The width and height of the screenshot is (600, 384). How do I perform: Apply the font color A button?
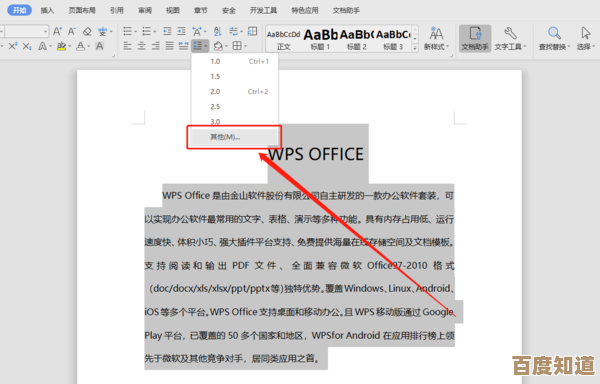[80, 46]
